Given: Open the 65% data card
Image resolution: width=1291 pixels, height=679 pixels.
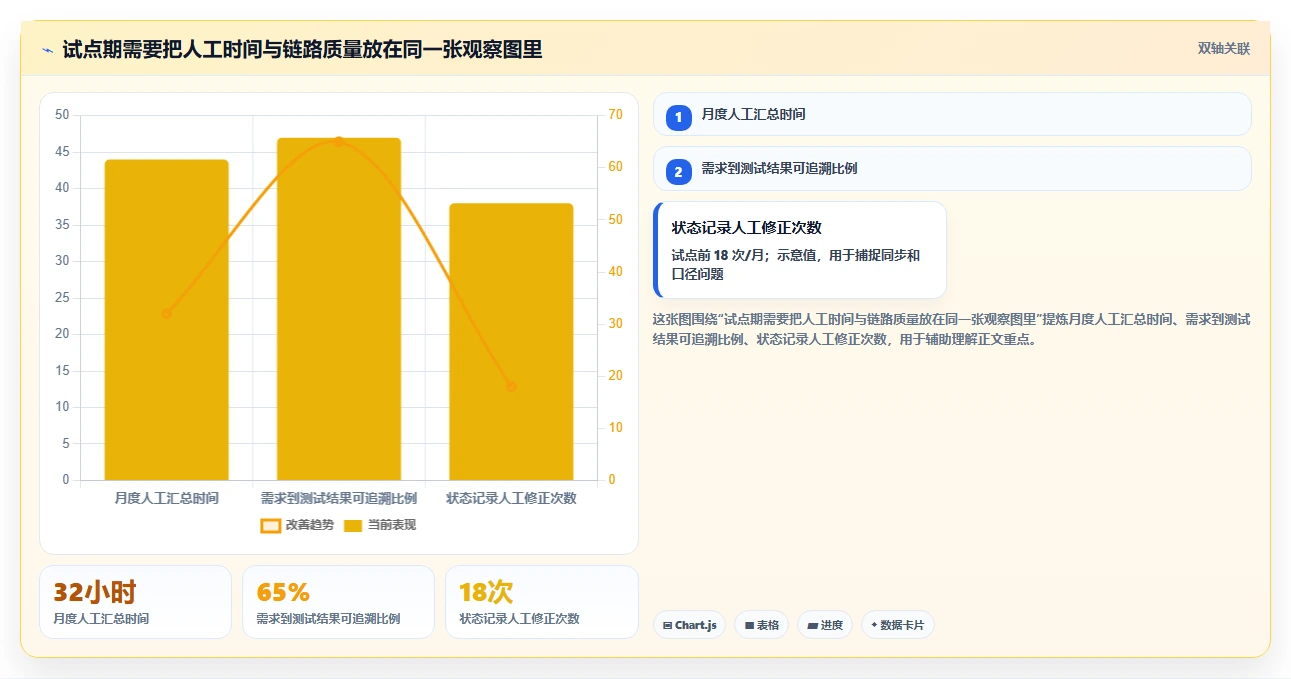Looking at the screenshot, I should (x=338, y=602).
